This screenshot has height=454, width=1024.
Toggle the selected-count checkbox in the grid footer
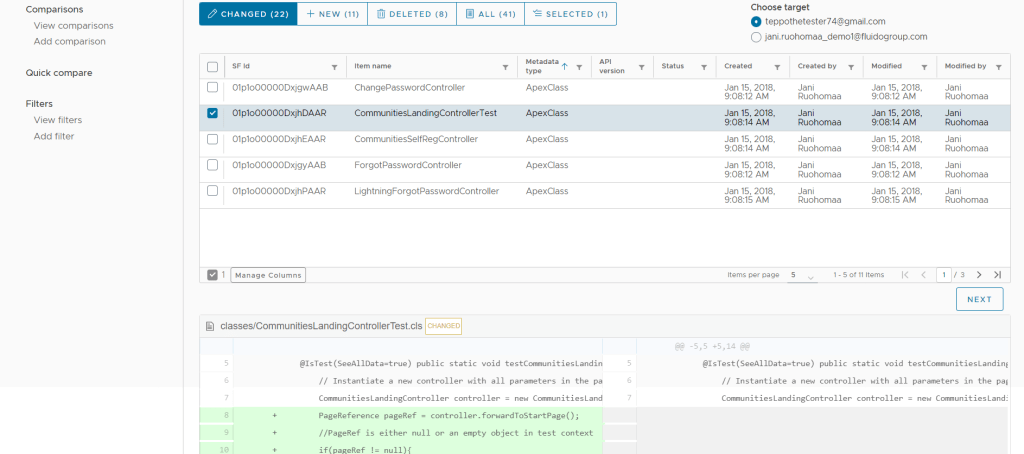pyautogui.click(x=212, y=275)
